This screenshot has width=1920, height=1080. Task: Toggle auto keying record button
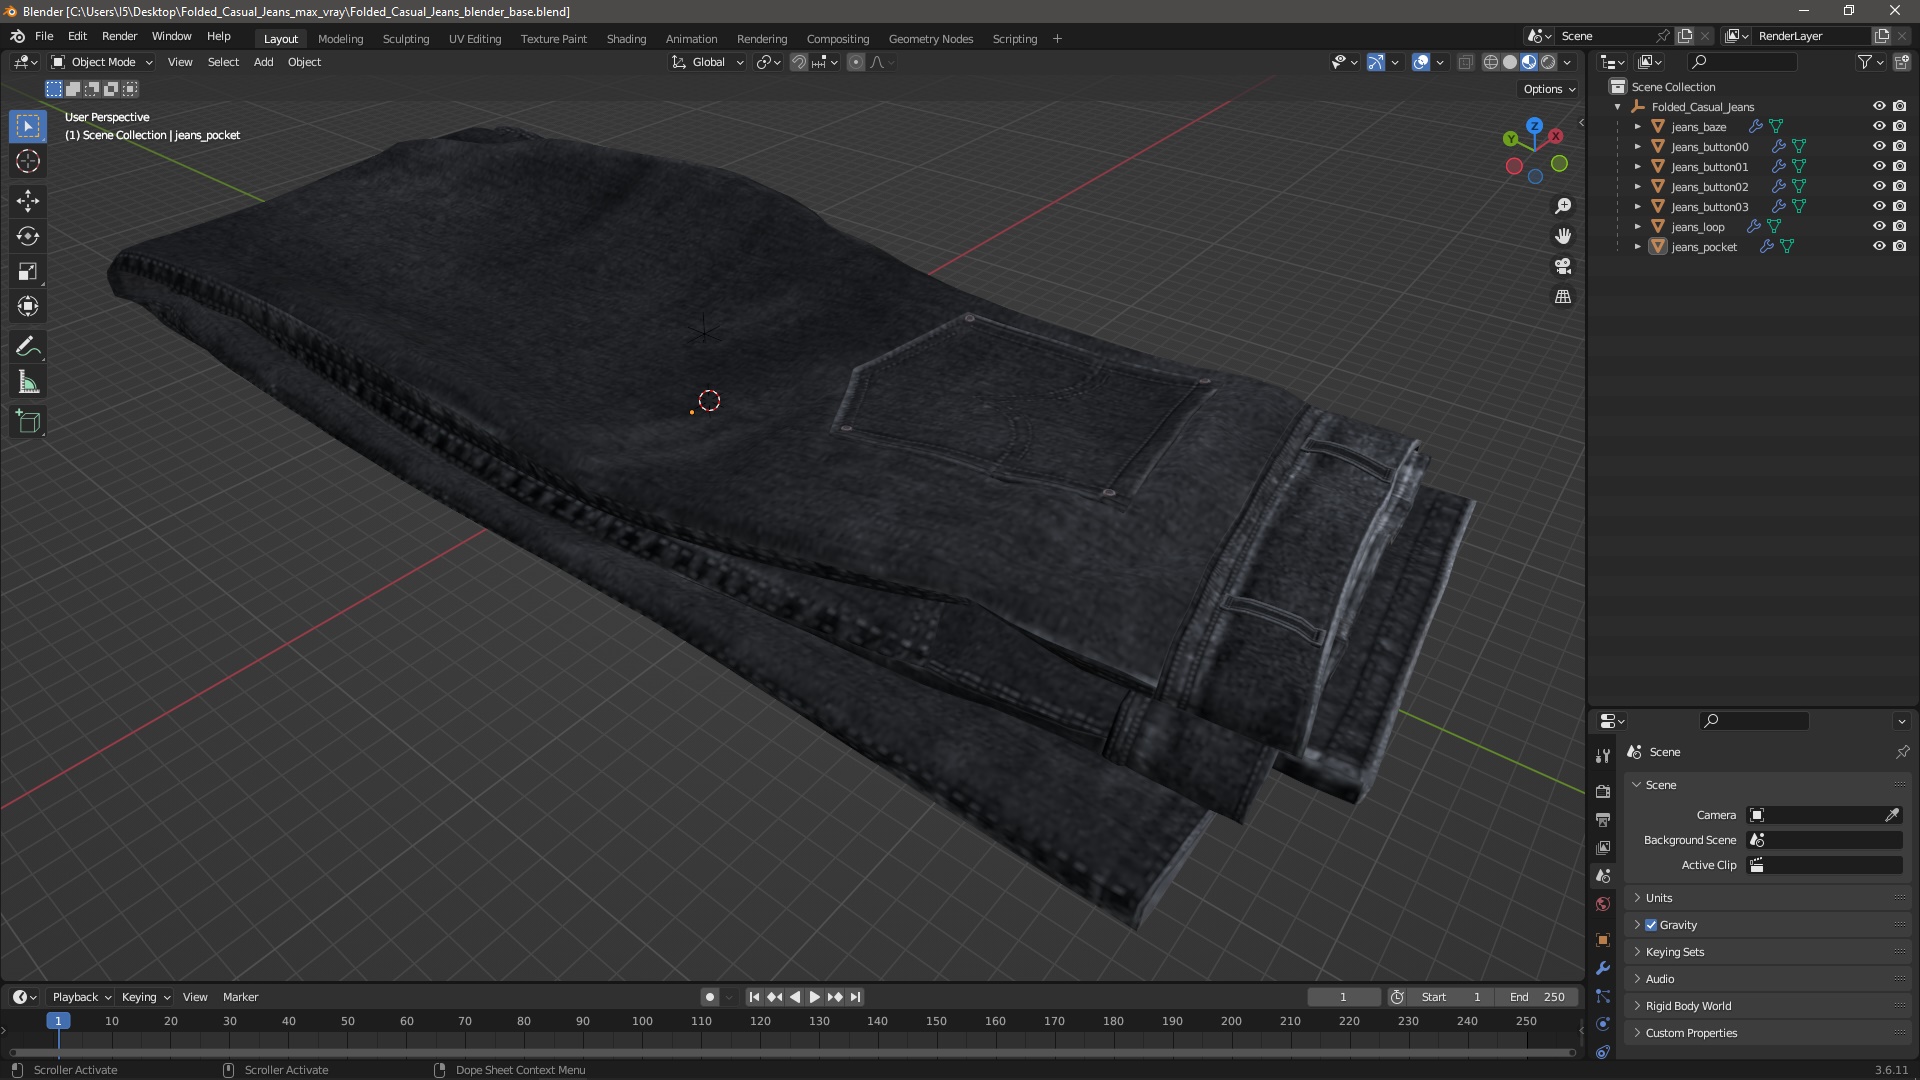coord(709,997)
